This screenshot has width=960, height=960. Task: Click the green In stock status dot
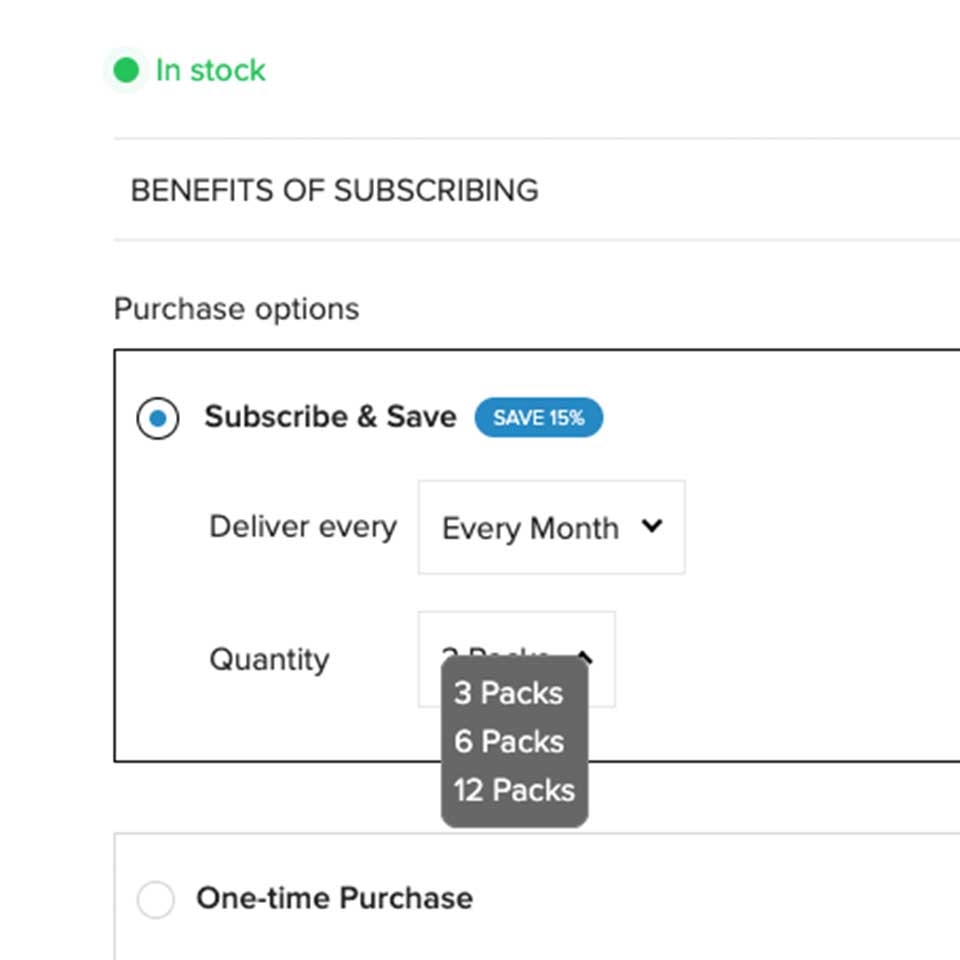(126, 71)
